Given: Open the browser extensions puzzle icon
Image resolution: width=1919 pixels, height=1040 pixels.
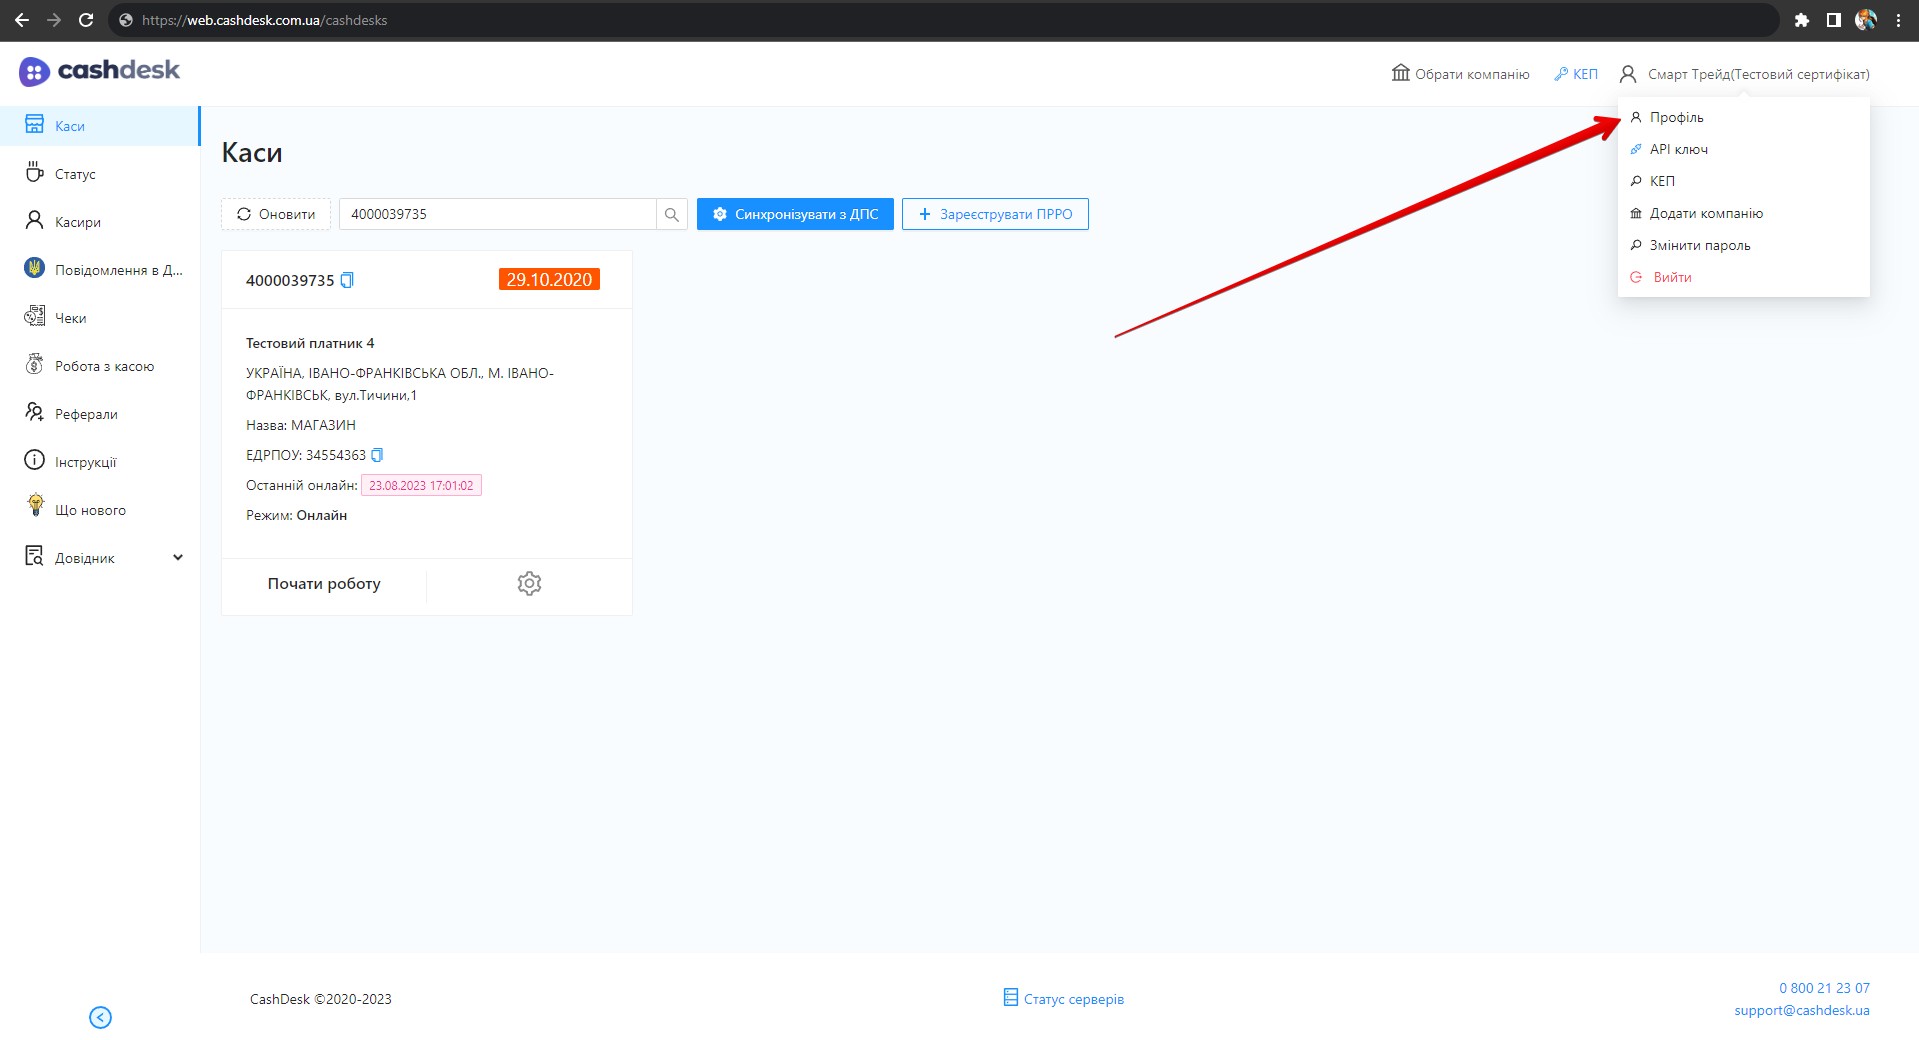Looking at the screenshot, I should coord(1801,20).
